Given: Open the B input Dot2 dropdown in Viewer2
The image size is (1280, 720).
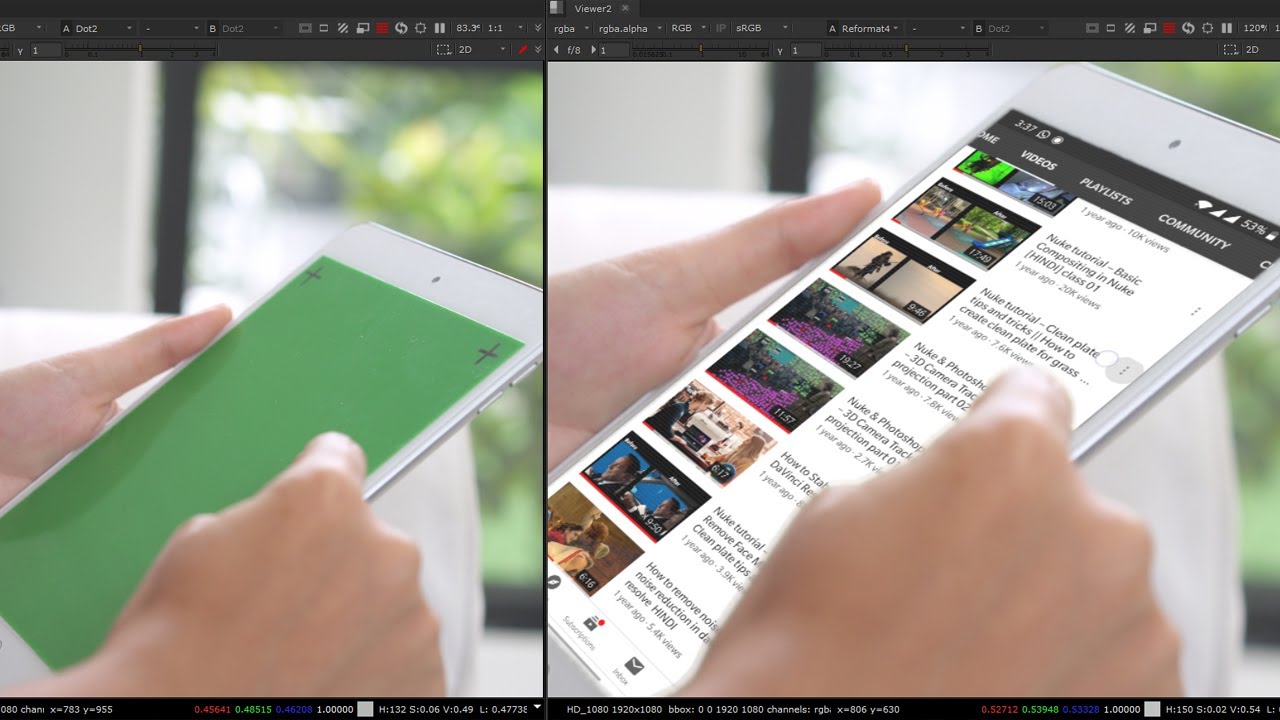Looking at the screenshot, I should (1009, 29).
